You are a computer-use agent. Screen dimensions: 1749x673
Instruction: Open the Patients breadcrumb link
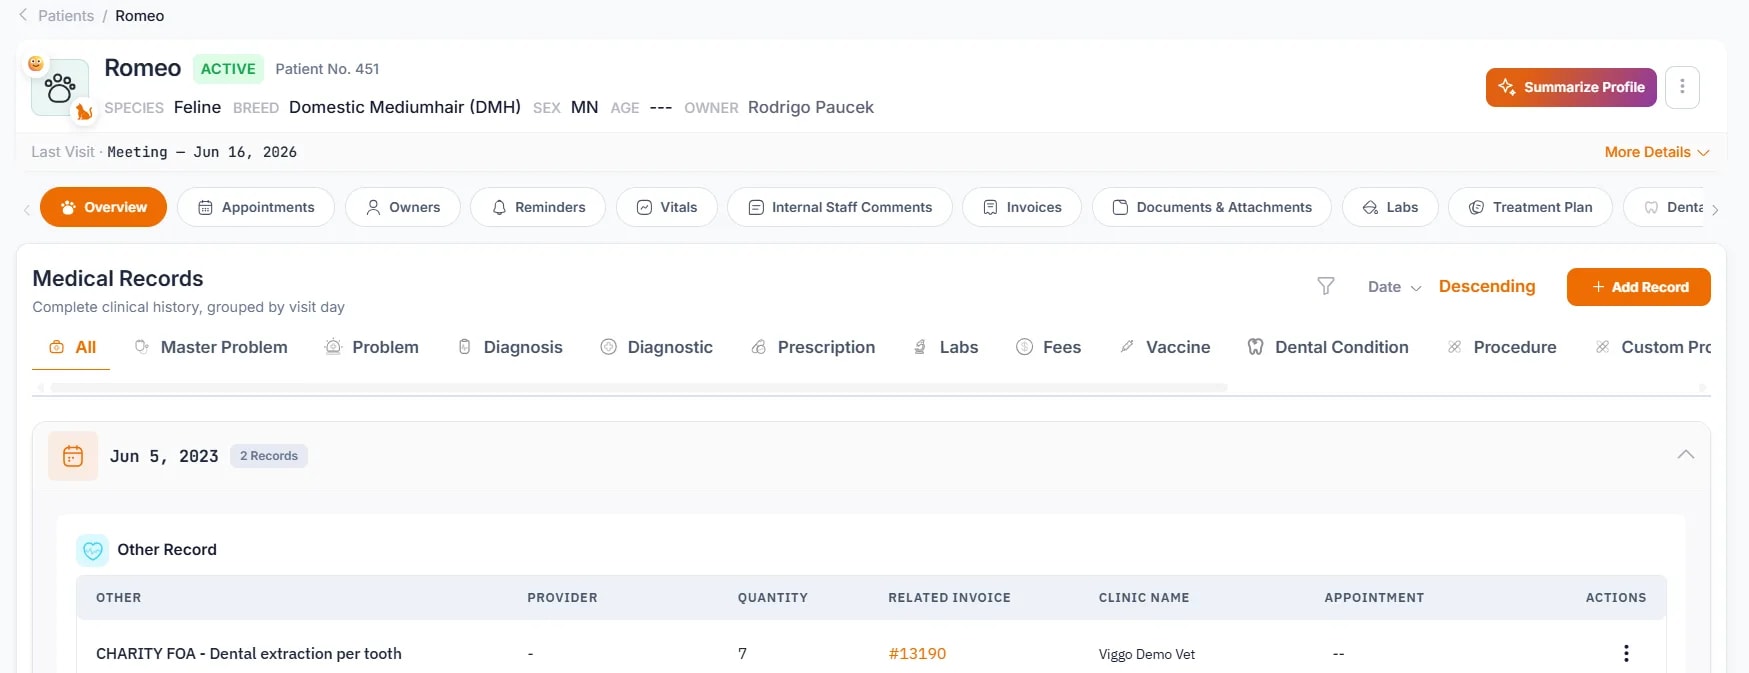[x=66, y=16]
